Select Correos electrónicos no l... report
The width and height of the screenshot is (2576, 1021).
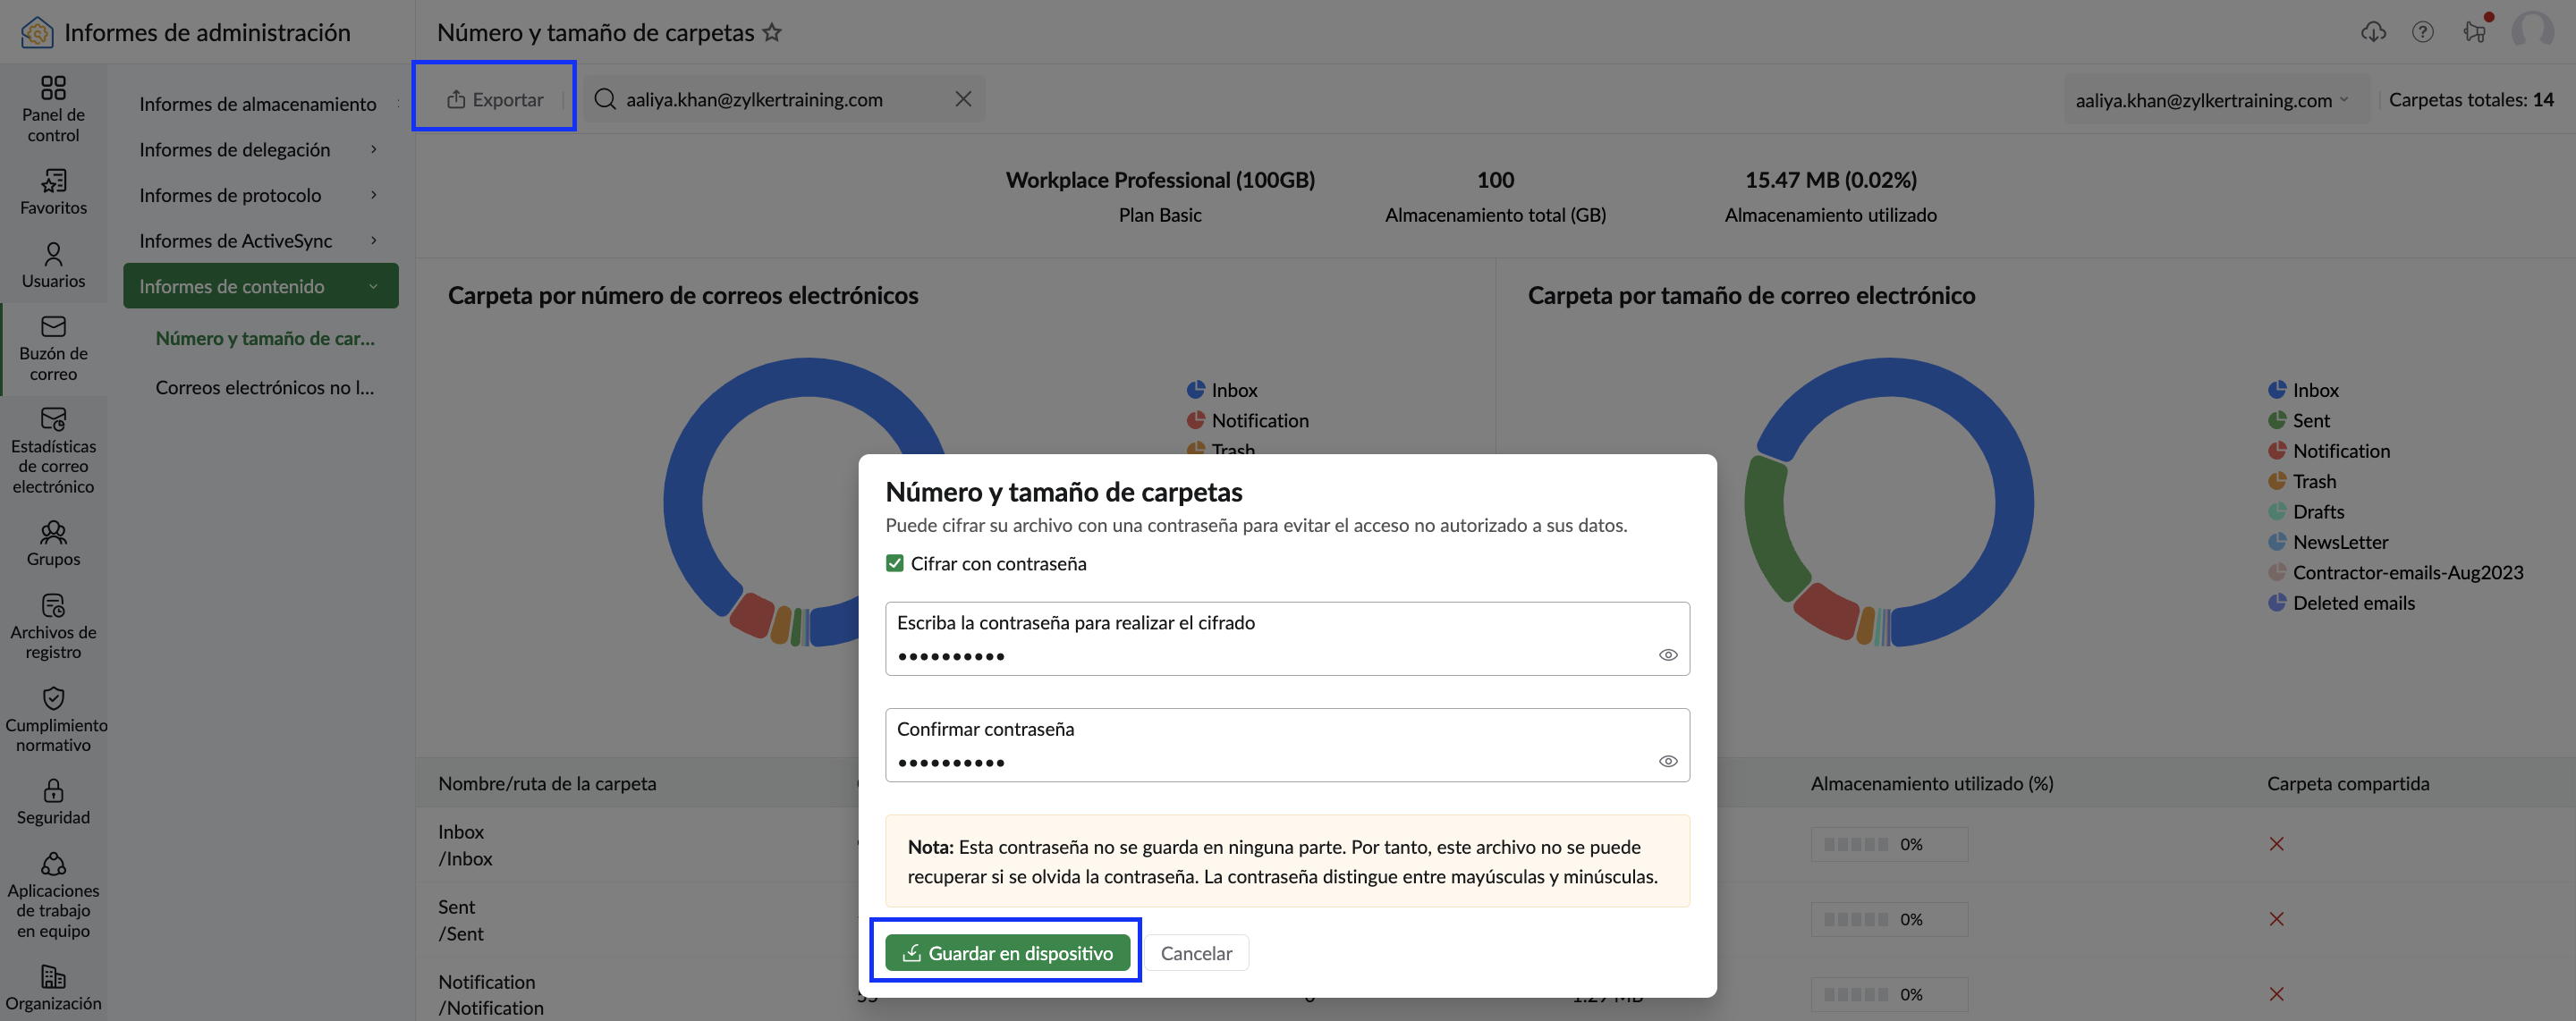[264, 387]
